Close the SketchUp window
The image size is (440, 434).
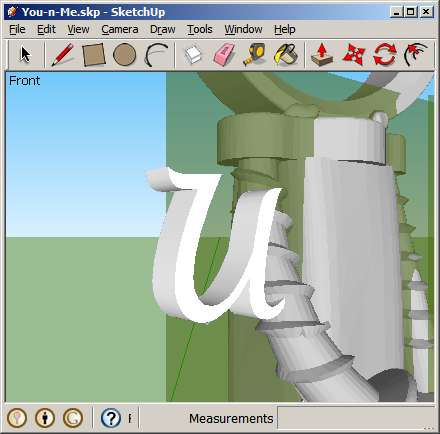(426, 12)
